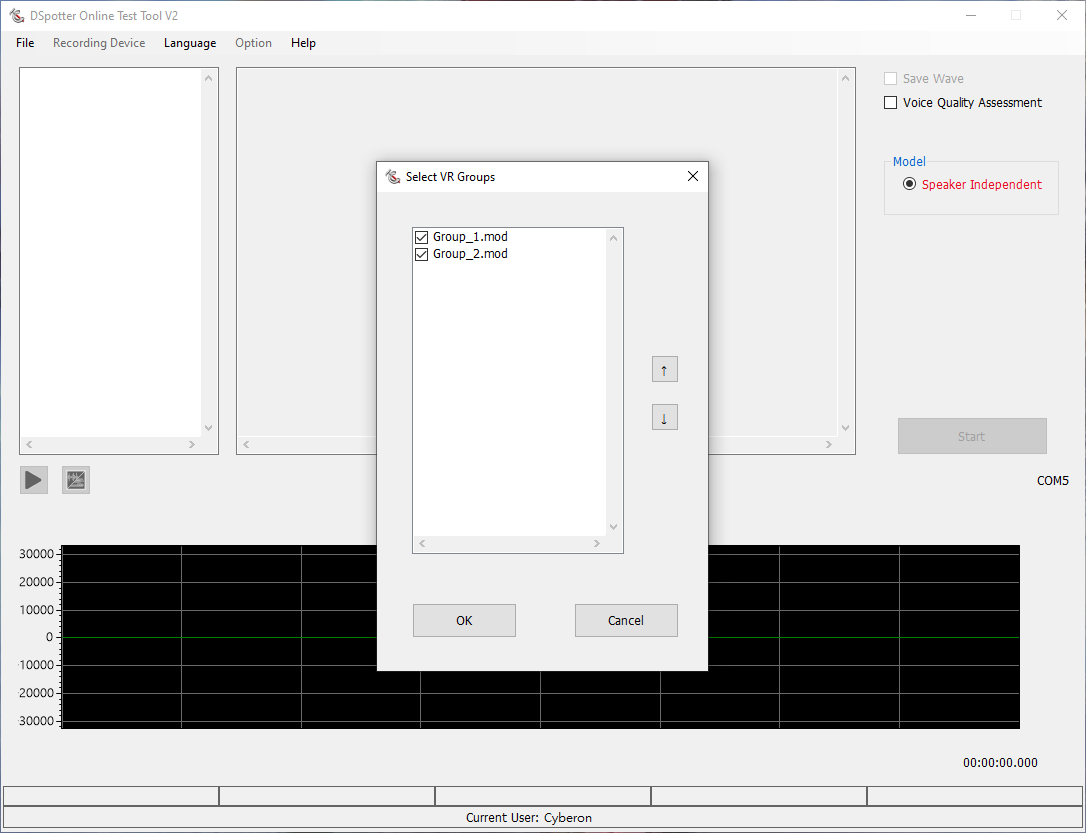Move selected group up with arrow button
The height and width of the screenshot is (833, 1086).
664,370
